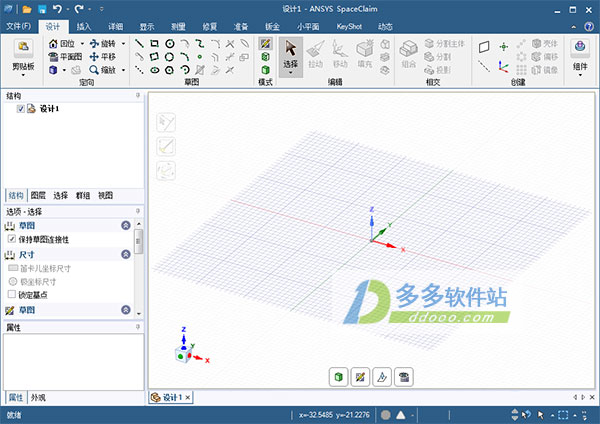600x424 pixels.
Task: Open the Spin tool dropdown arrow
Action: click(123, 44)
